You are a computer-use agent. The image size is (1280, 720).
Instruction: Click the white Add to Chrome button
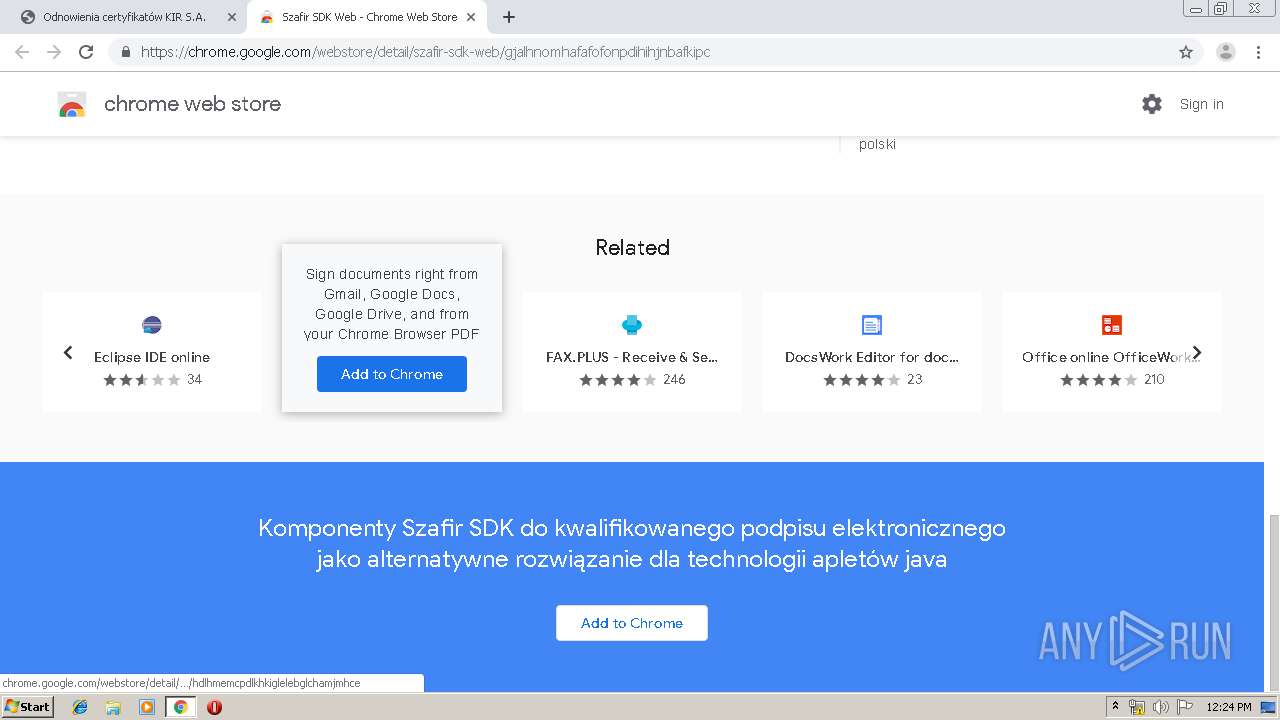(x=632, y=623)
